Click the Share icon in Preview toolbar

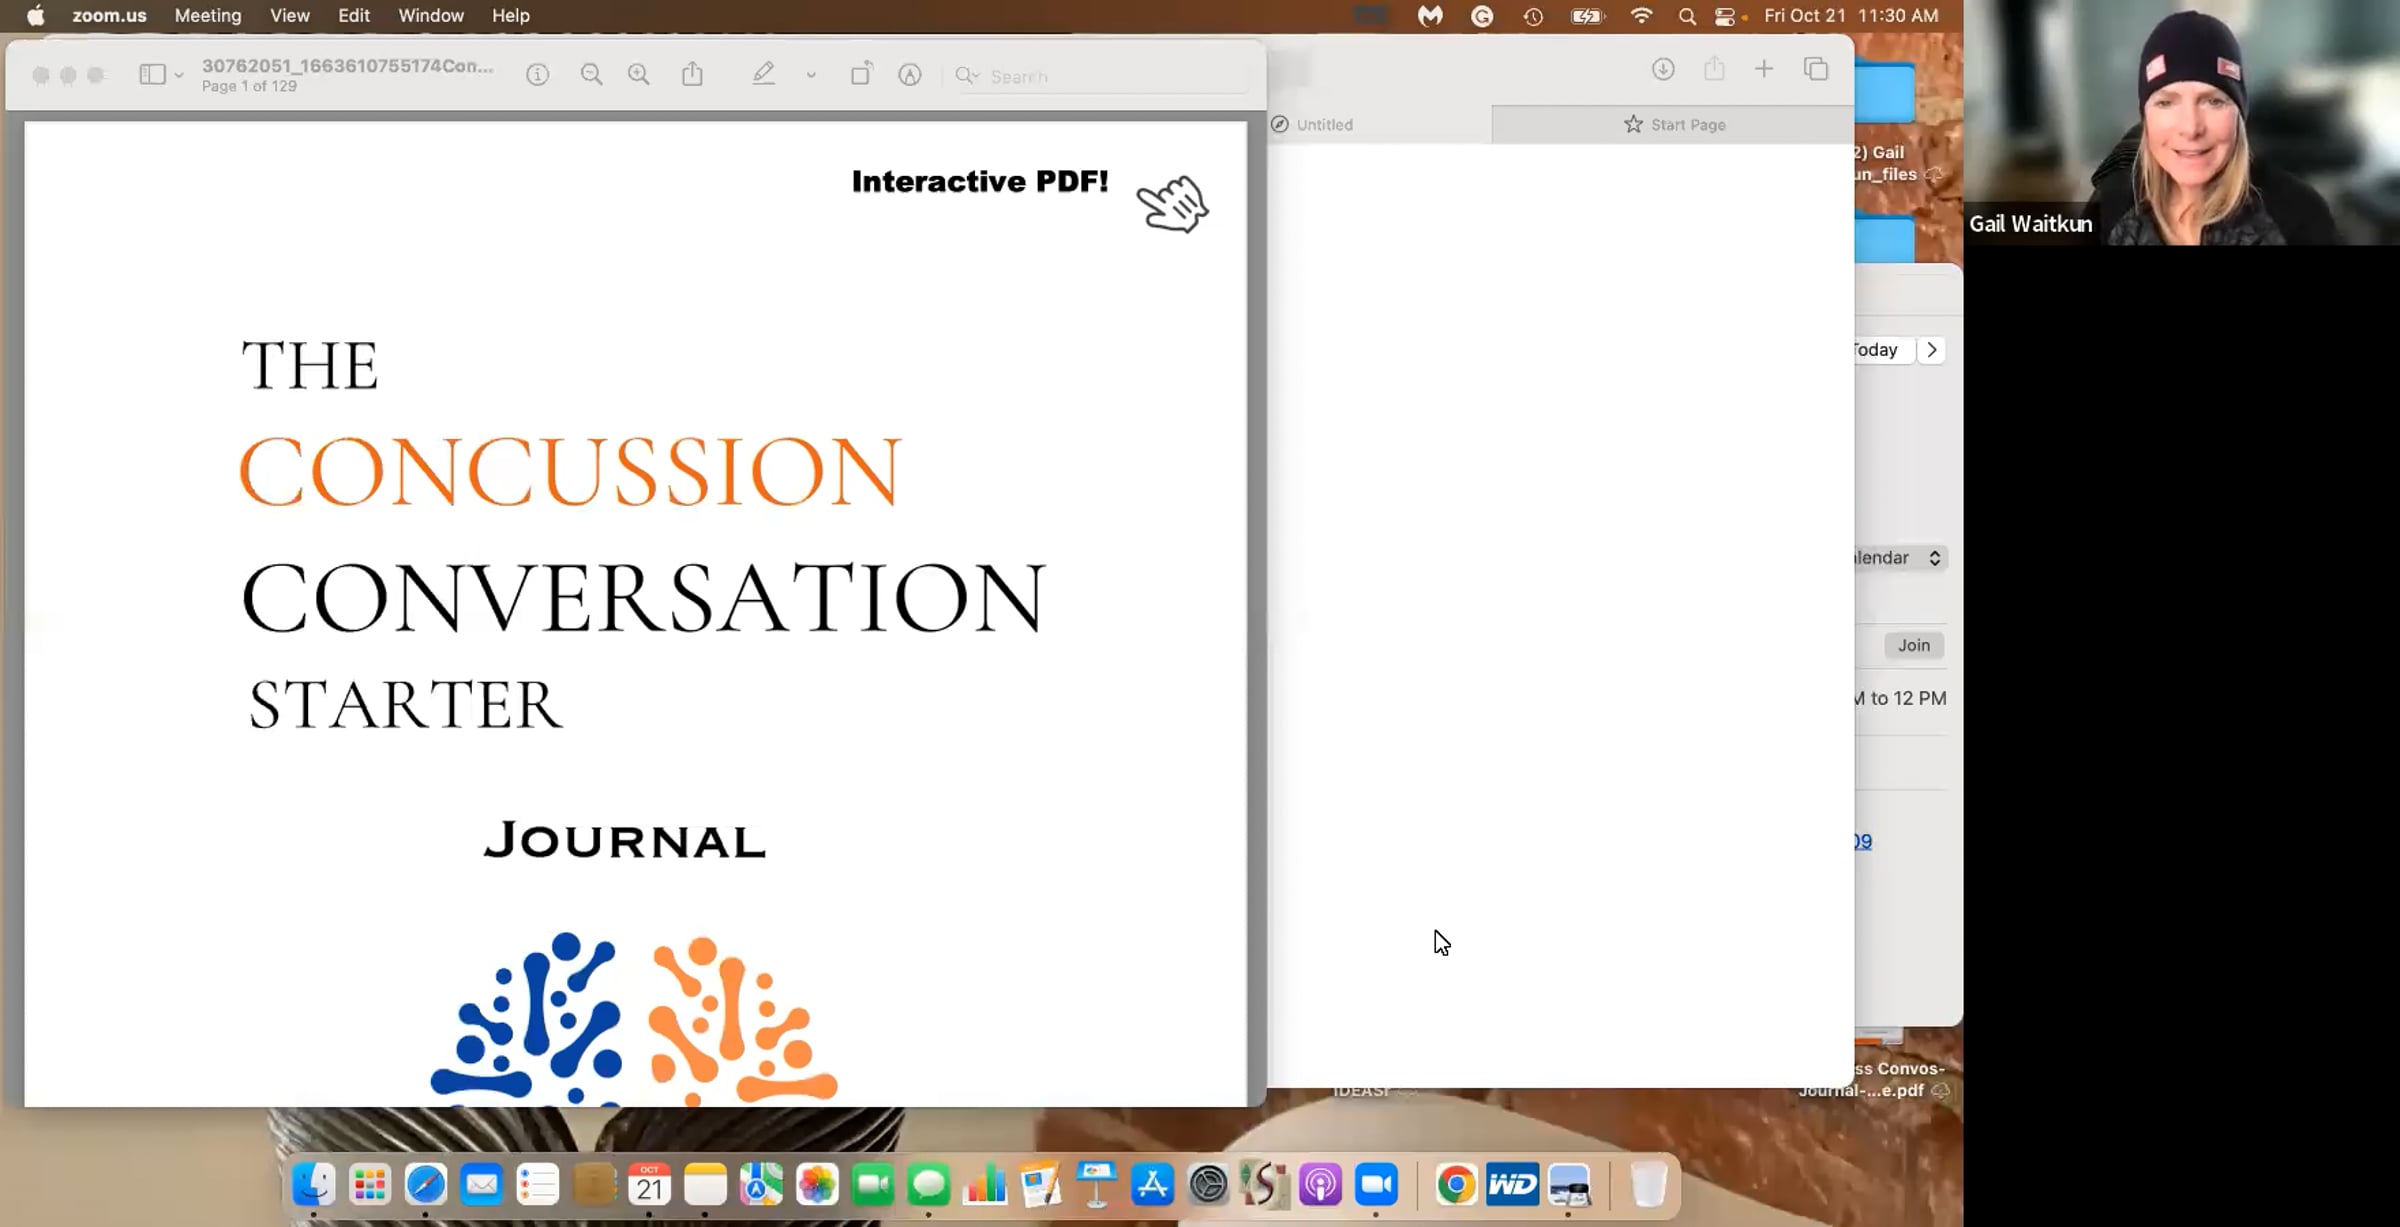[x=692, y=75]
